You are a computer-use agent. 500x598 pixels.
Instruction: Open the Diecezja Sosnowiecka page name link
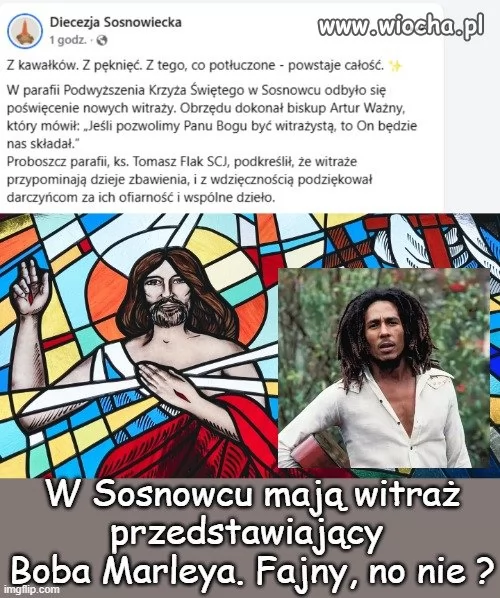tap(116, 22)
